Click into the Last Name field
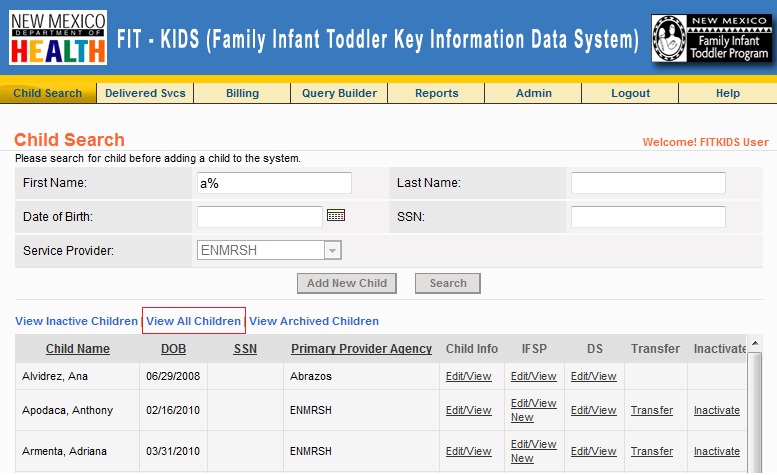 click(648, 183)
